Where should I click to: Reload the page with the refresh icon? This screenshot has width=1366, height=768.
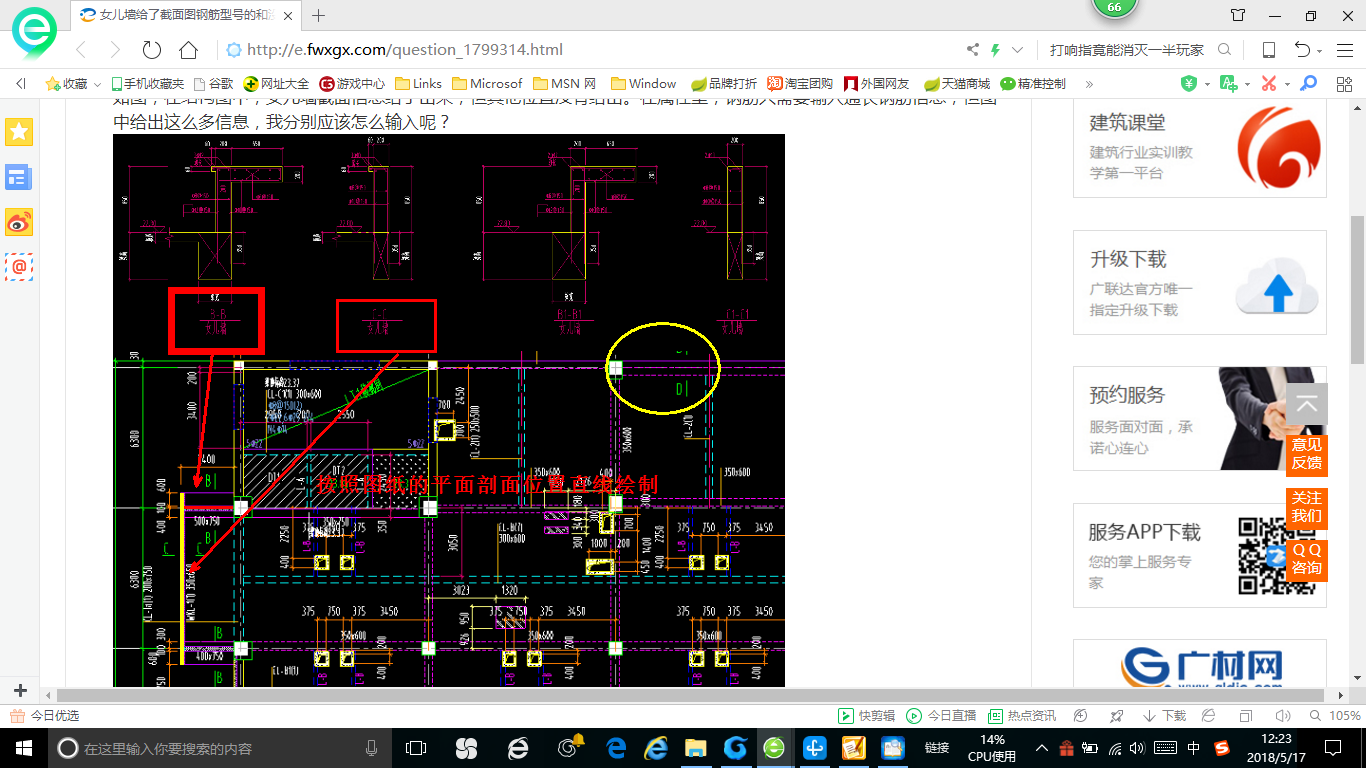coord(152,50)
